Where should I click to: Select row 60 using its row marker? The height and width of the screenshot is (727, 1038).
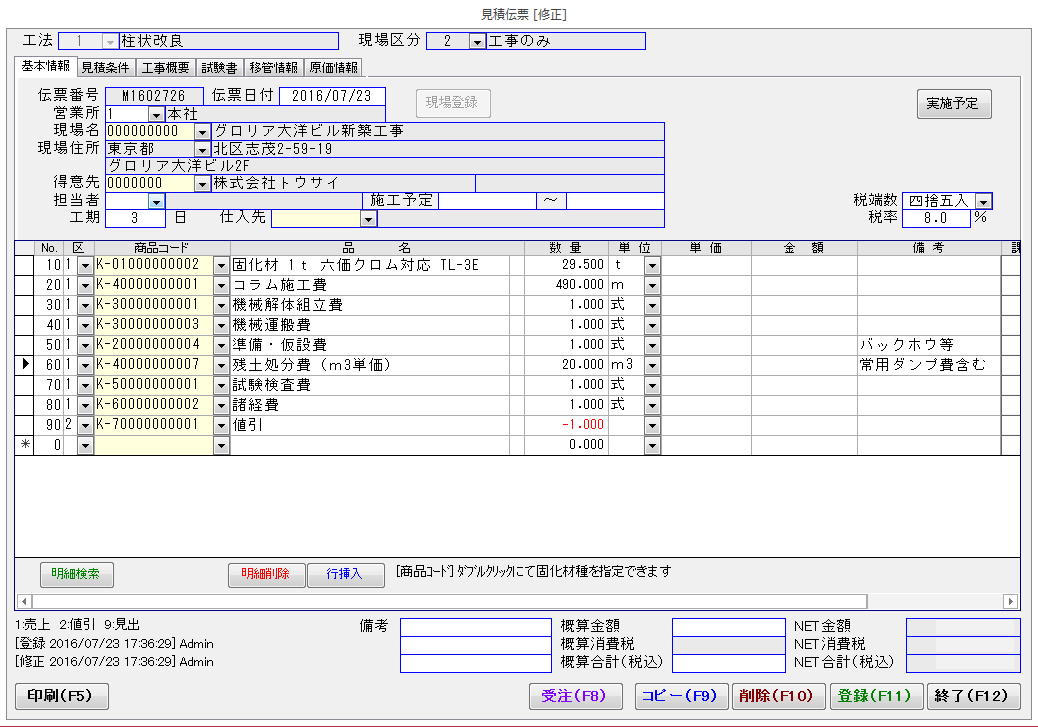24,365
